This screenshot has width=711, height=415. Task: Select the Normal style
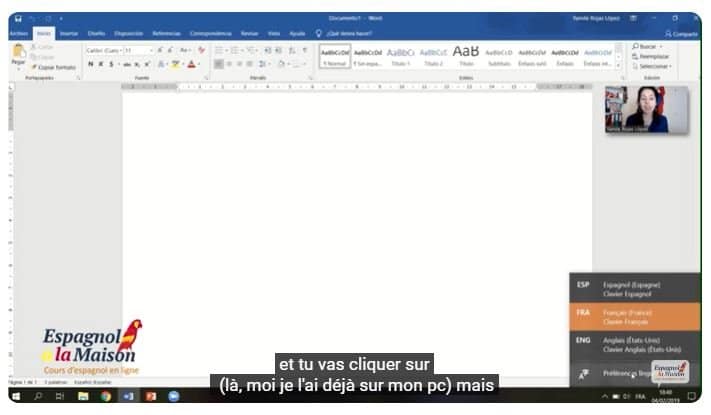tap(335, 56)
